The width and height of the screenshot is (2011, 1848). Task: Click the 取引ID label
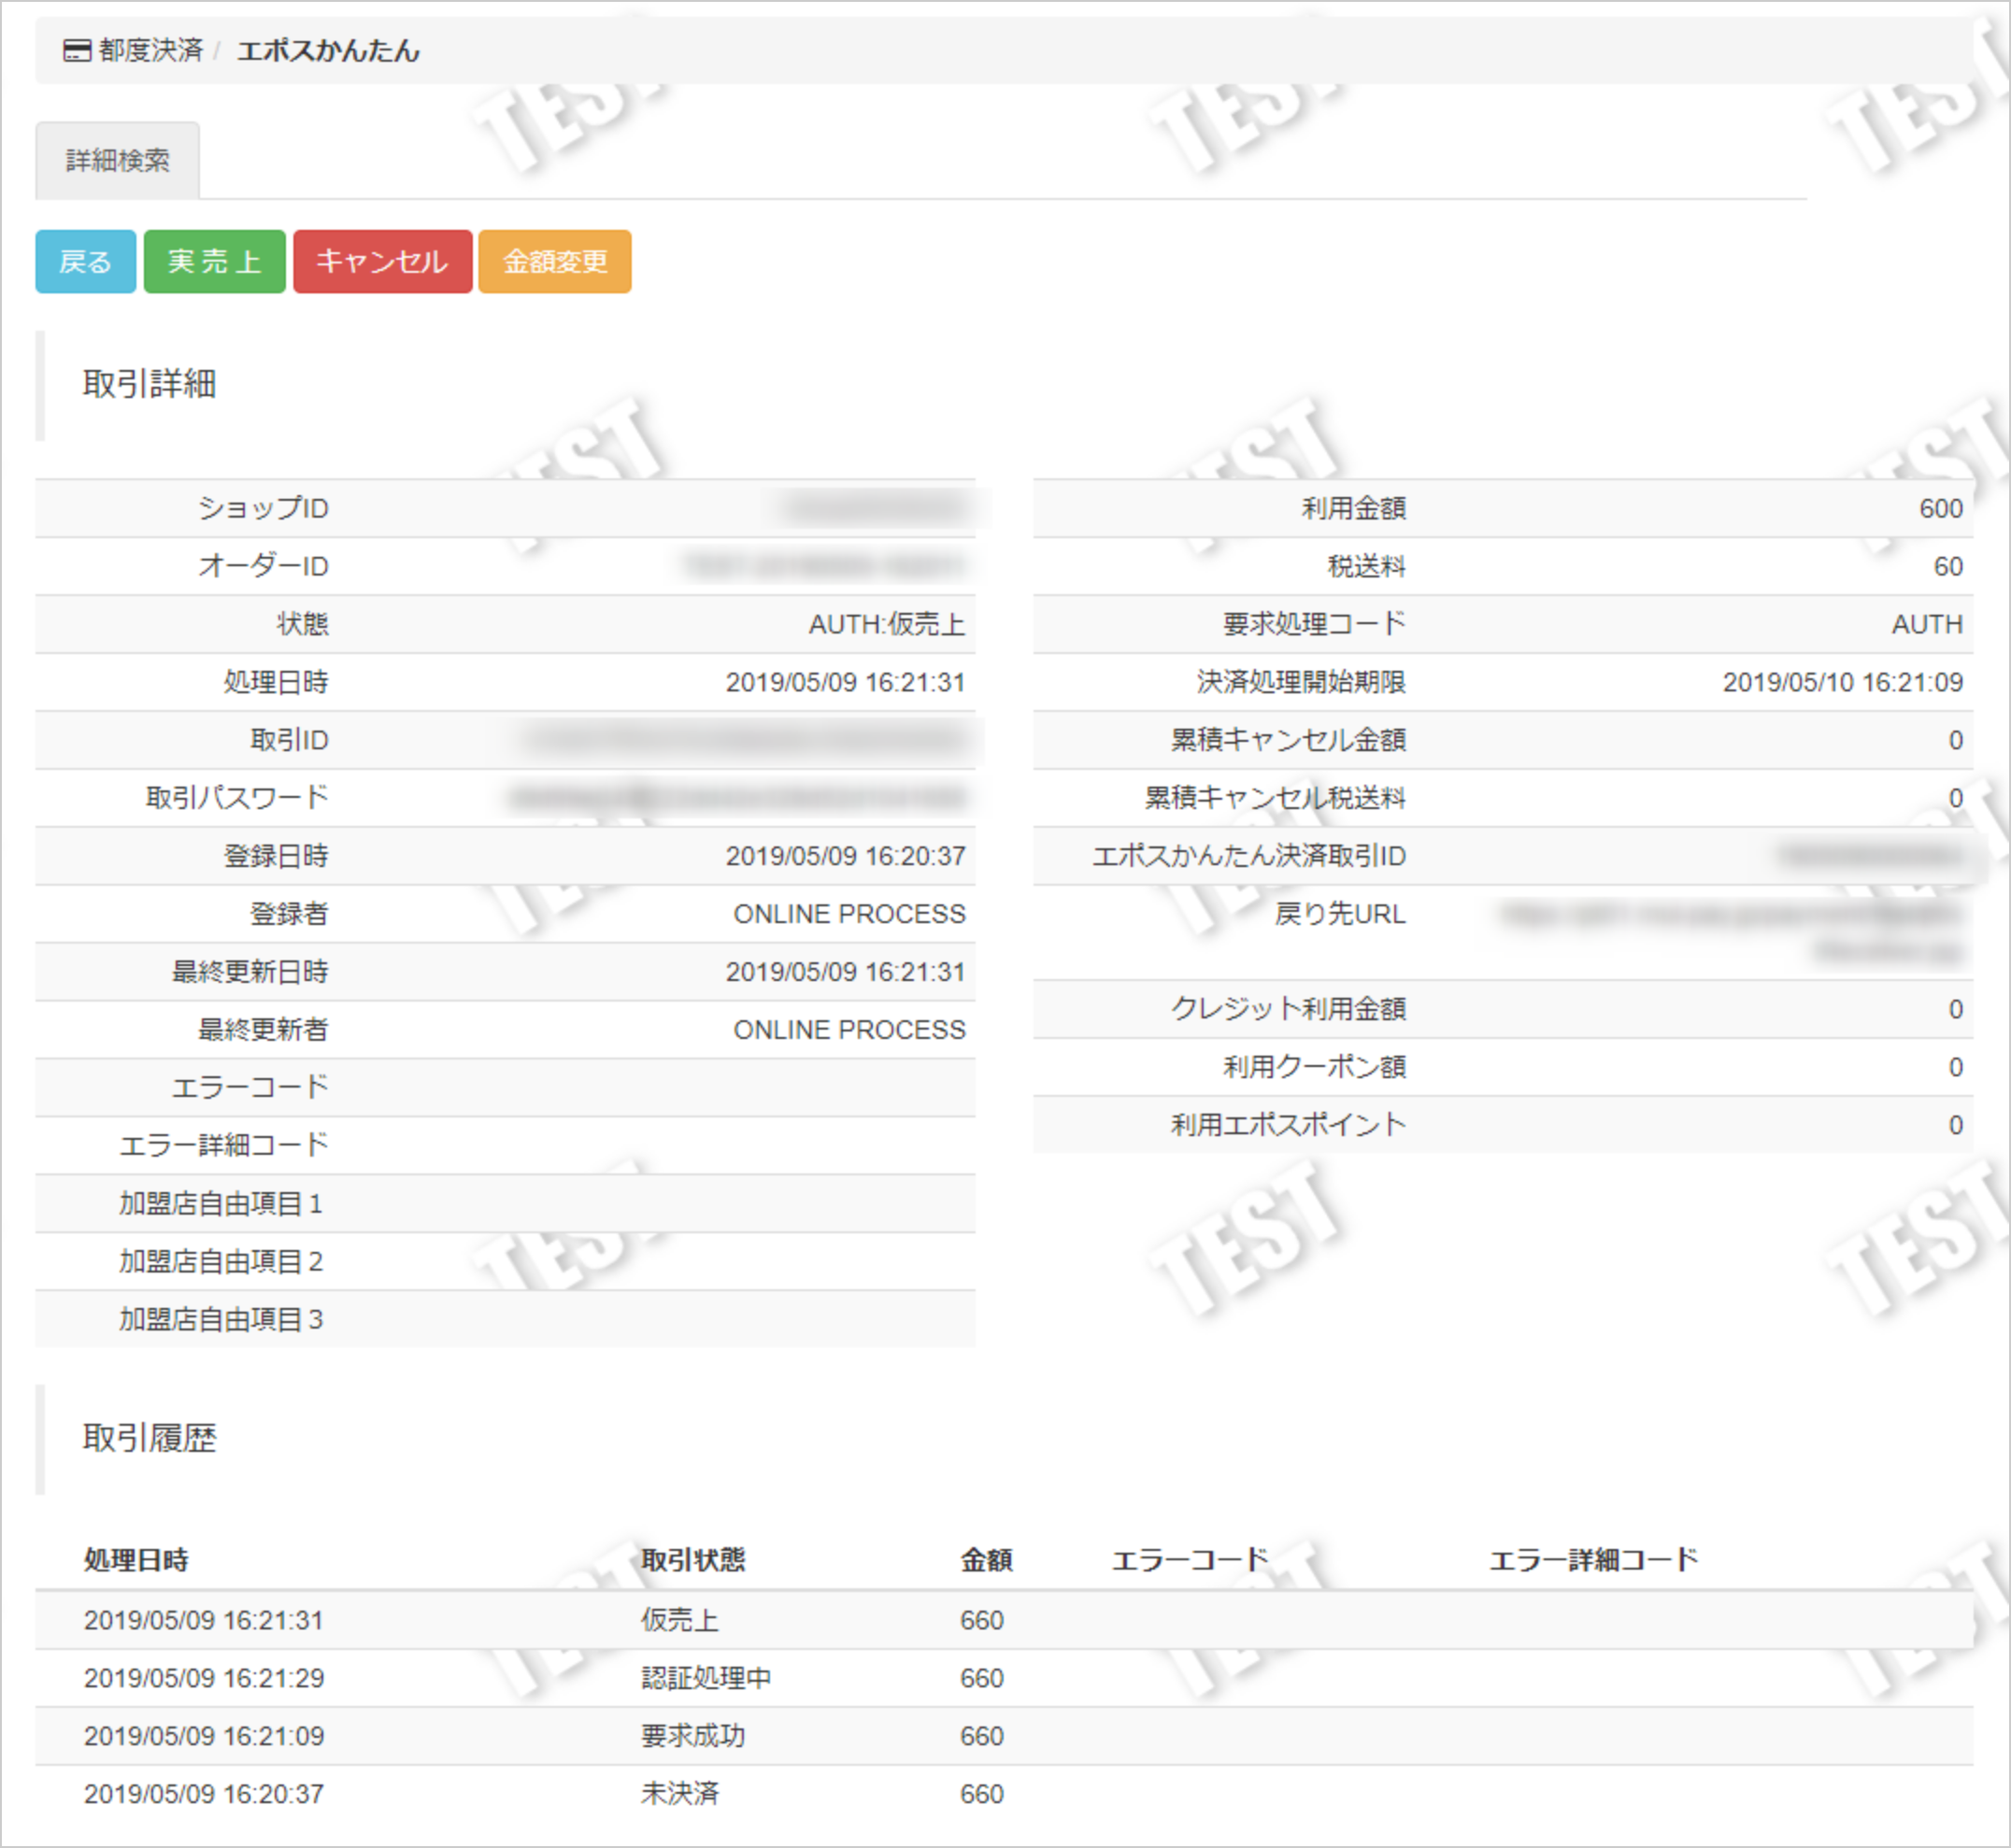[289, 740]
